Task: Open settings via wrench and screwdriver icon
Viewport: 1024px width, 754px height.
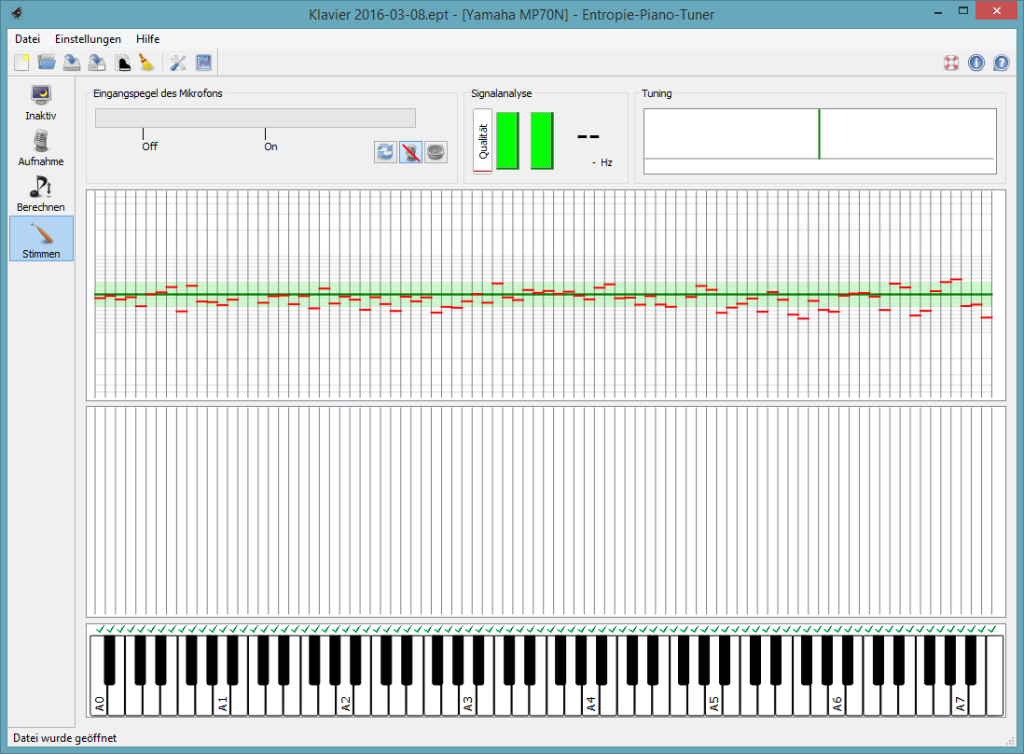Action: tap(178, 63)
